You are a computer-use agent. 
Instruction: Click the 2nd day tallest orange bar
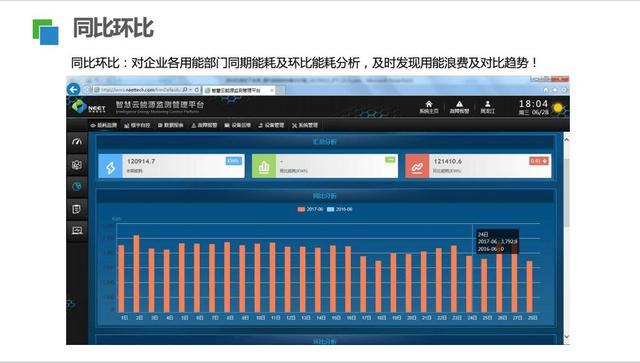(136, 274)
